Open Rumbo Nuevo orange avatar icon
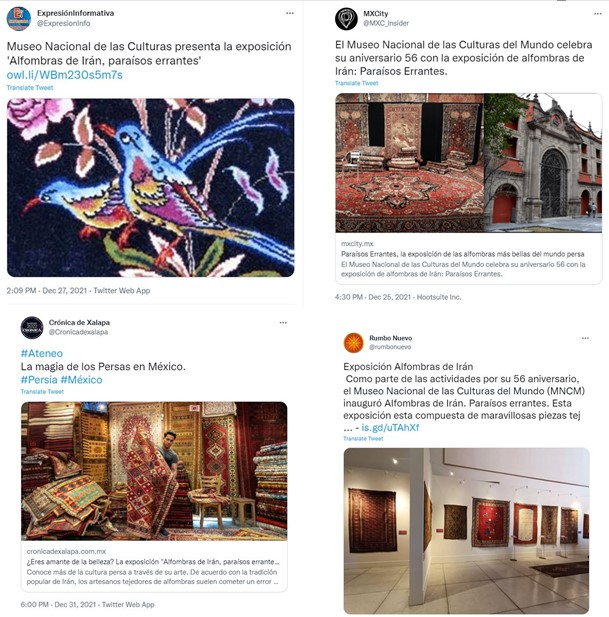609x617 pixels. [x=354, y=342]
